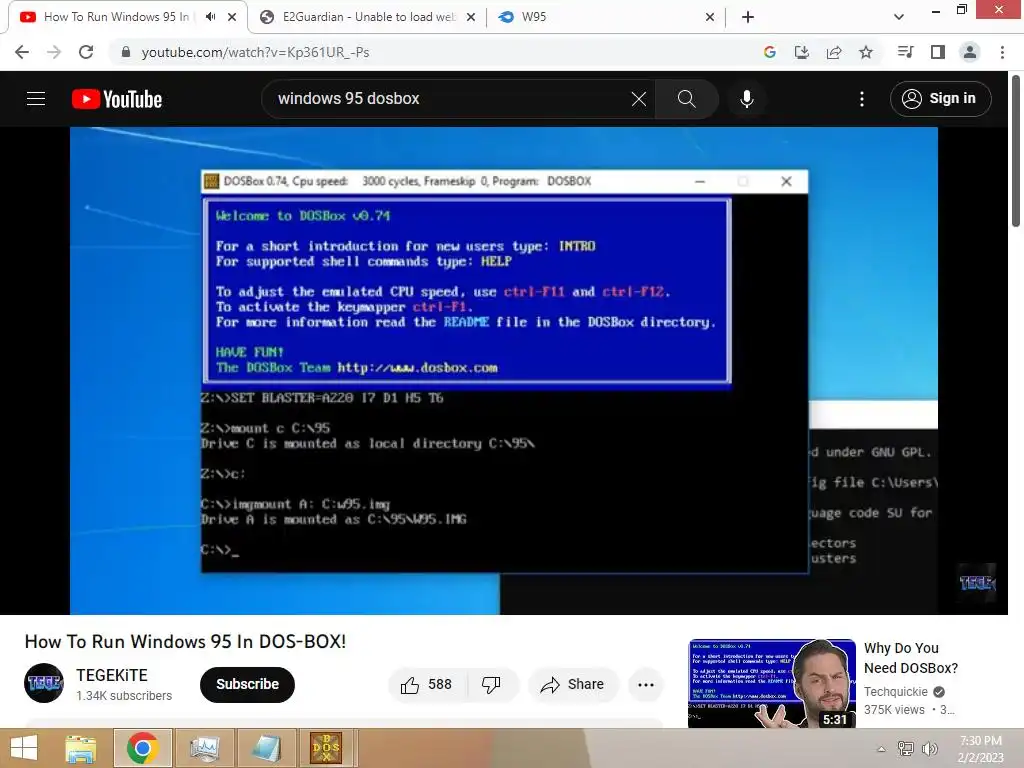The height and width of the screenshot is (768, 1024).
Task: Open the Techquickie video thumbnail
Action: pyautogui.click(x=771, y=683)
